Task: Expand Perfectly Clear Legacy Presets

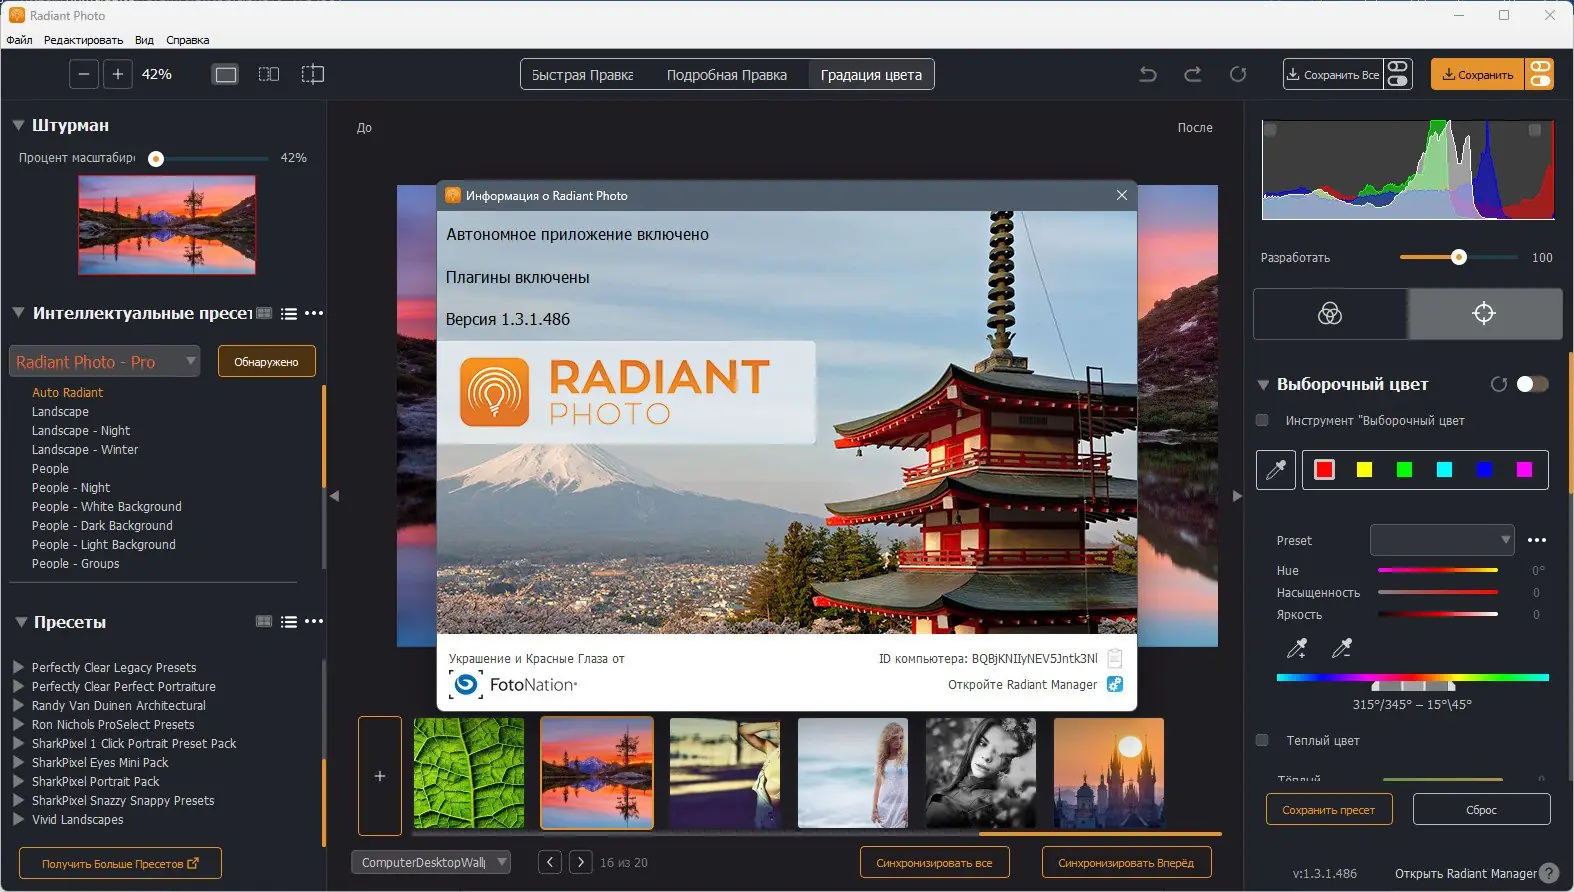Action: (x=18, y=667)
